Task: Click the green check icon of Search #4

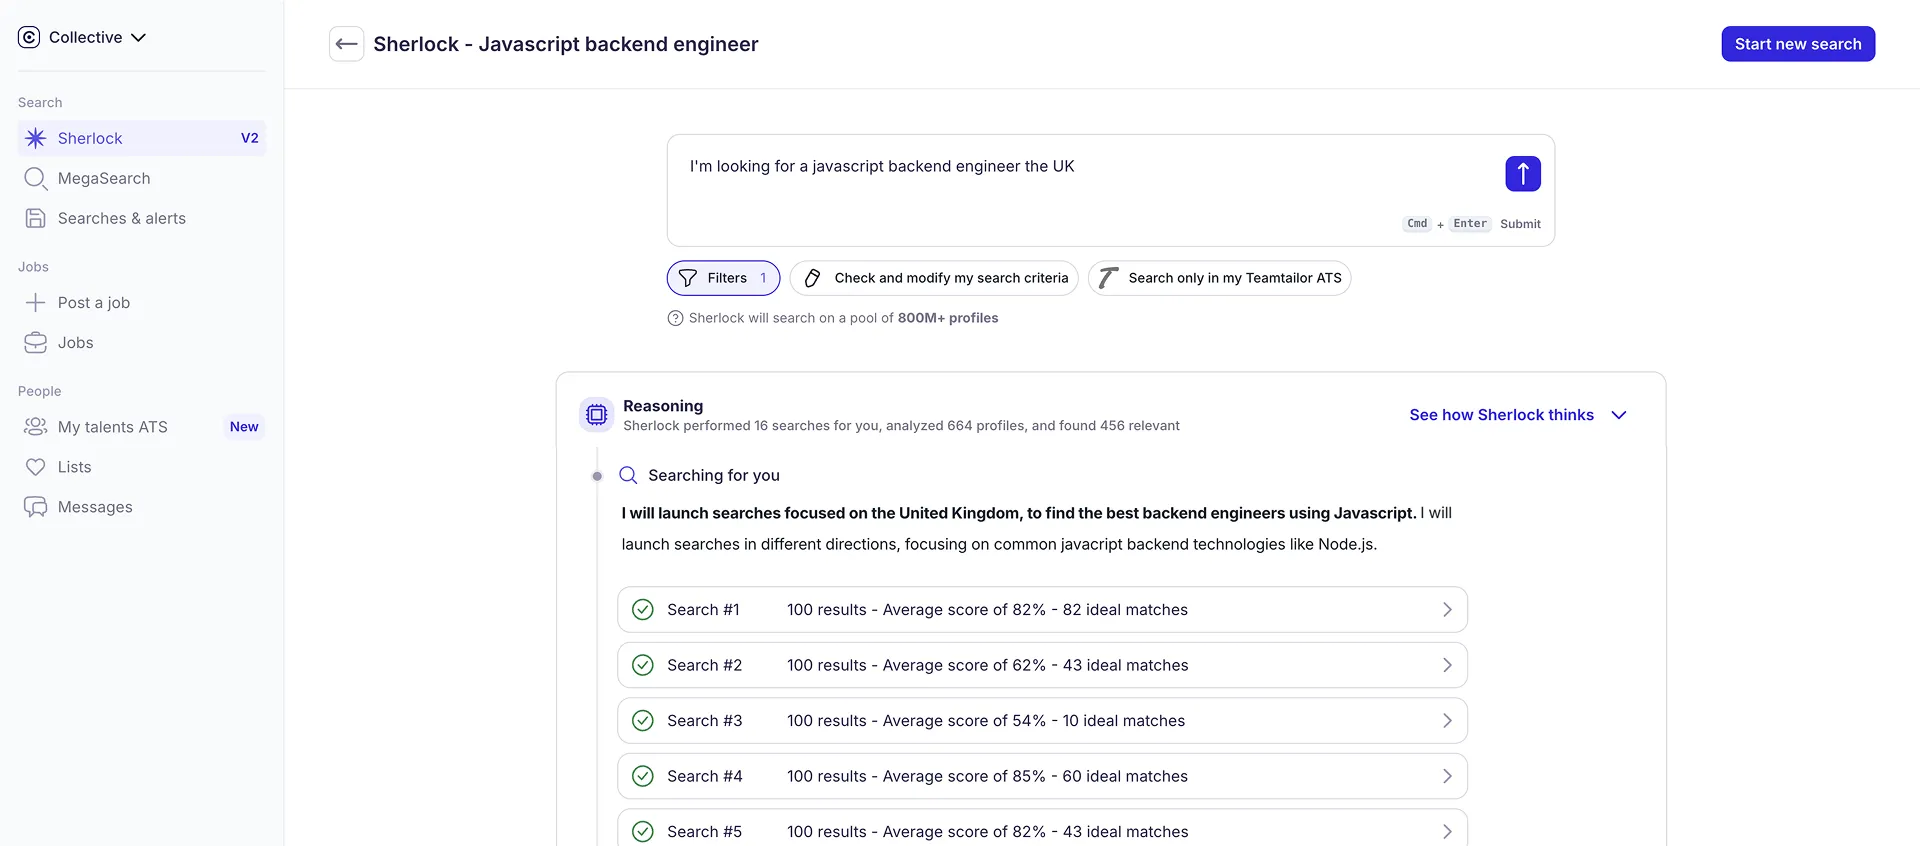Action: pos(643,776)
